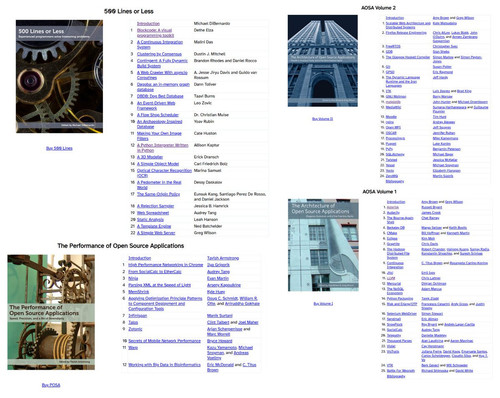Screen dimensions: 500x398
Task: Follow the Buy 500 Lines link
Action: click(59, 148)
